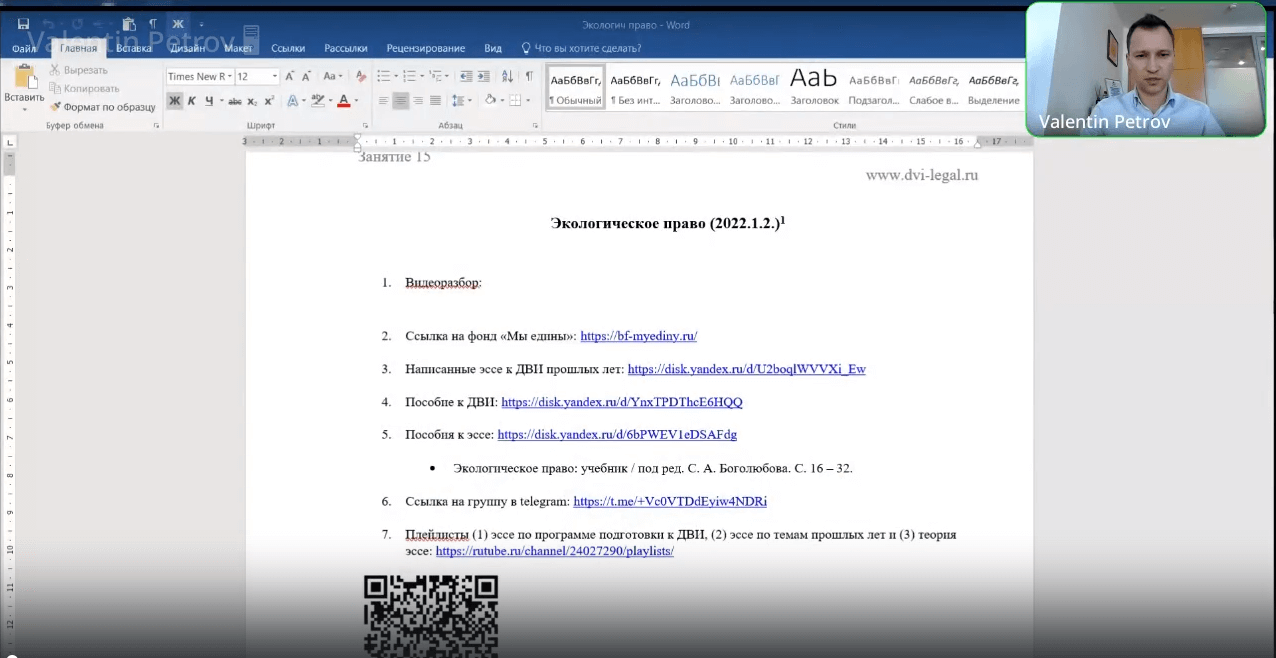Click the subscript x₂ icon
This screenshot has width=1276, height=658.
pos(252,101)
